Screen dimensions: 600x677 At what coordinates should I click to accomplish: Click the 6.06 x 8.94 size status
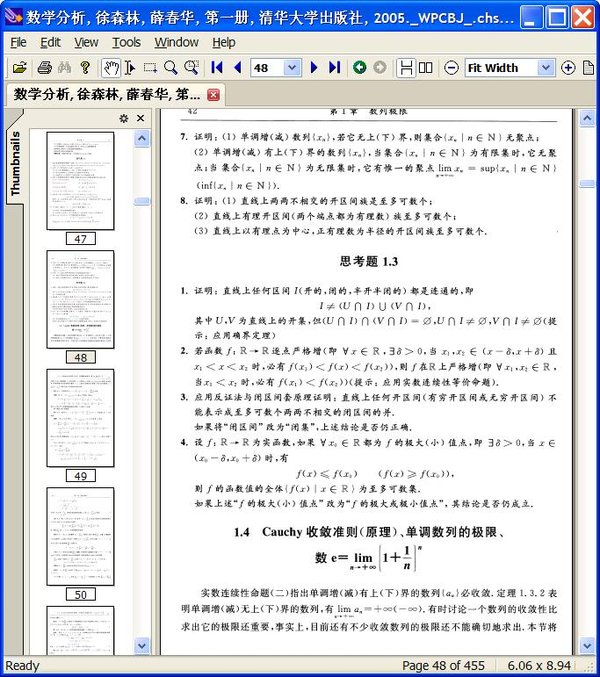[x=539, y=665]
